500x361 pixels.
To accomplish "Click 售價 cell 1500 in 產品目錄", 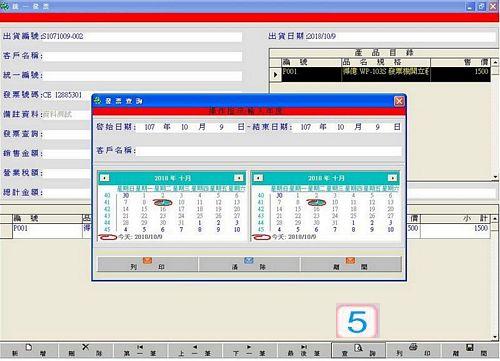I will click(x=460, y=74).
